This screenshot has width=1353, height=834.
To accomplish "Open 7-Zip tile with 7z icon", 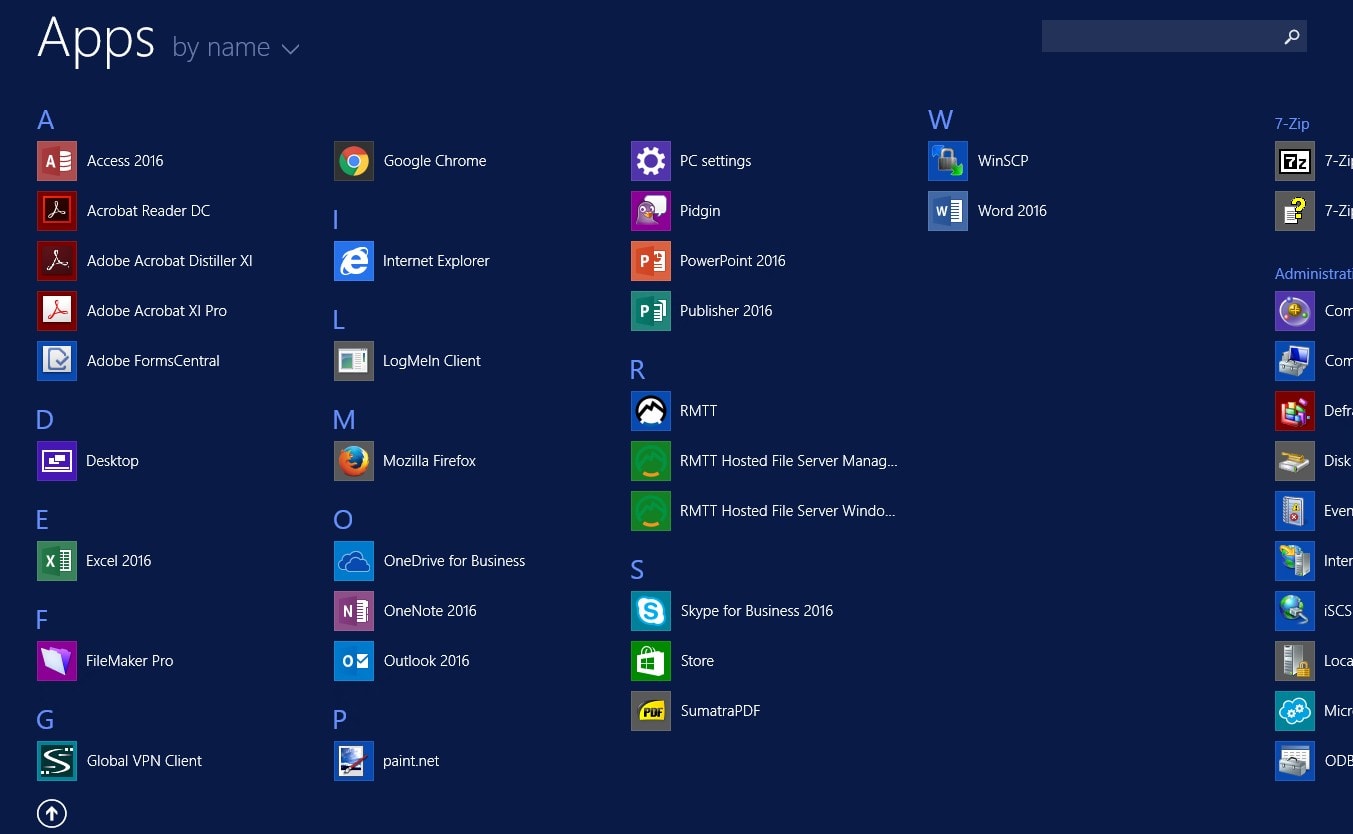I will click(x=1314, y=161).
